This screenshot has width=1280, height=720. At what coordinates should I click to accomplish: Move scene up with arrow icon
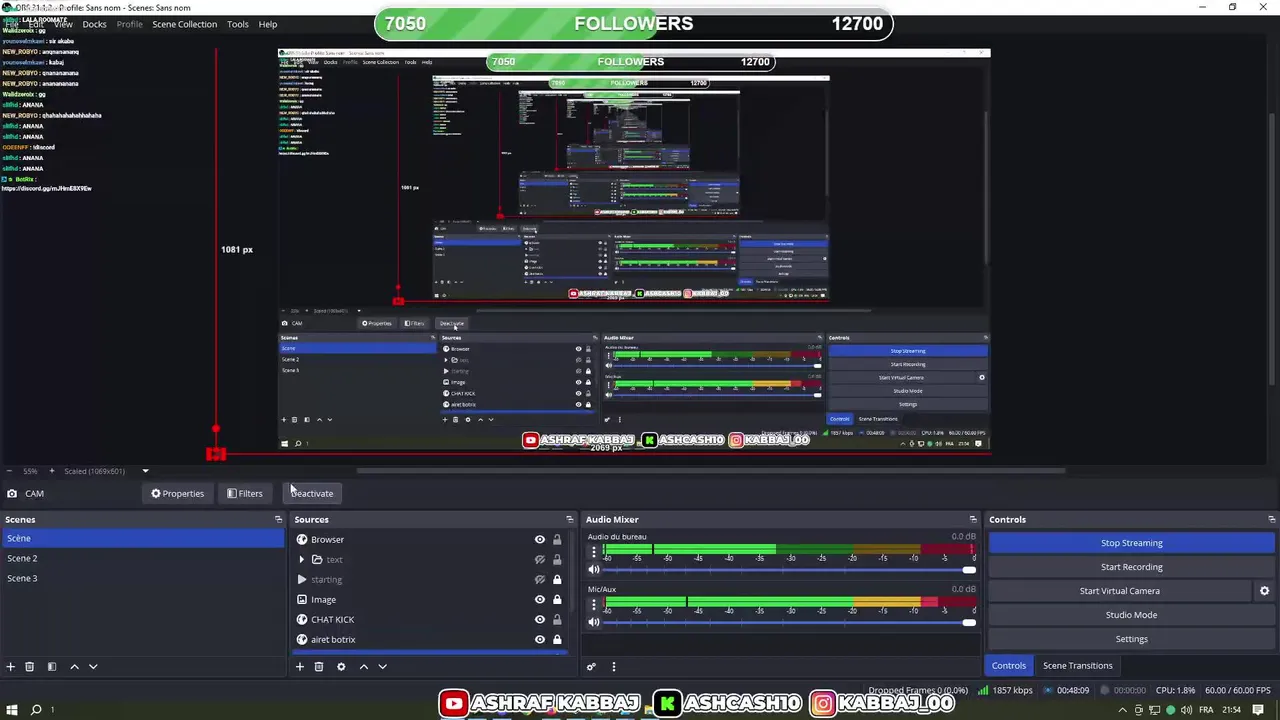tap(74, 667)
